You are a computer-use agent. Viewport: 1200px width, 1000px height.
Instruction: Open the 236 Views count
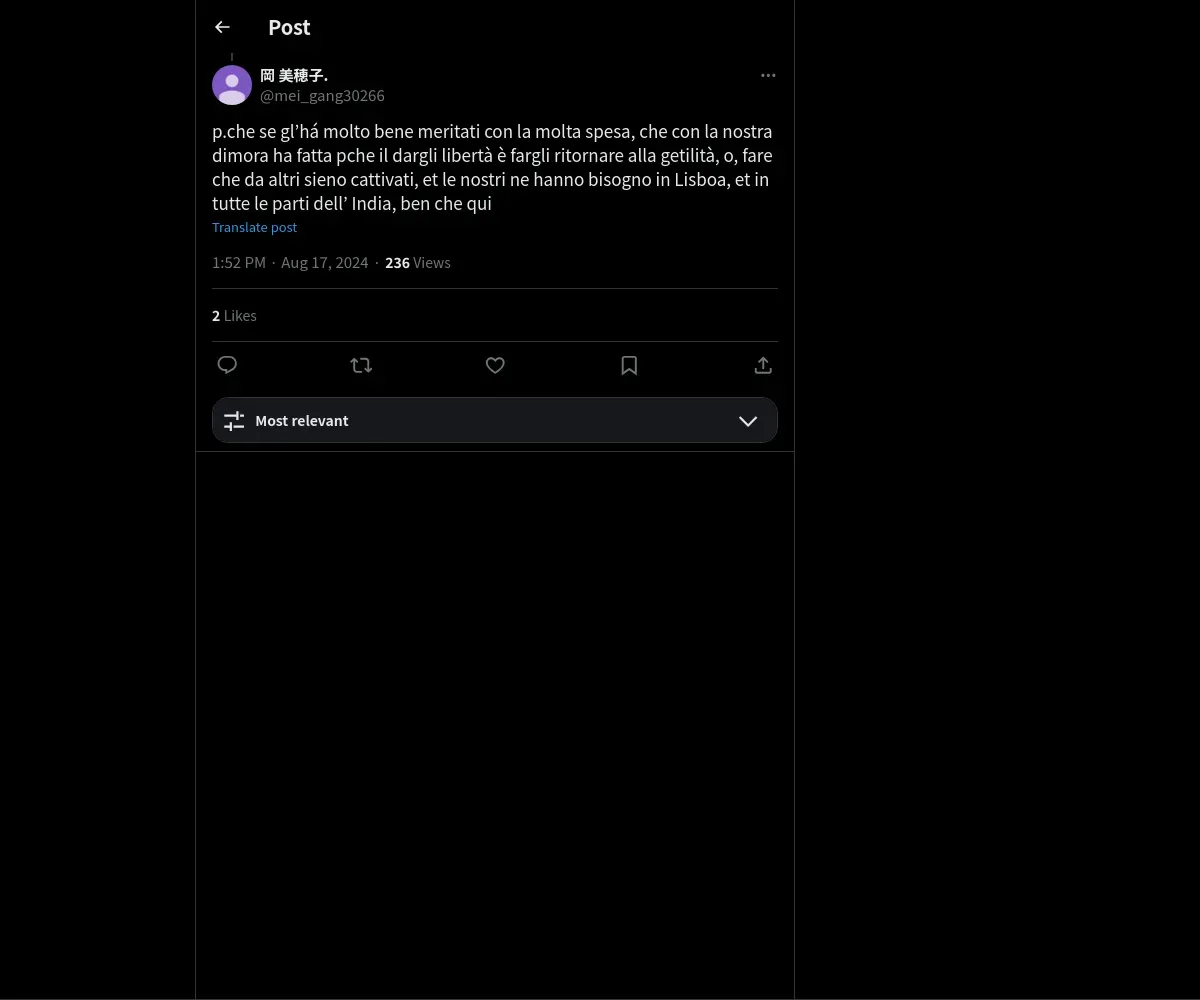pos(418,262)
